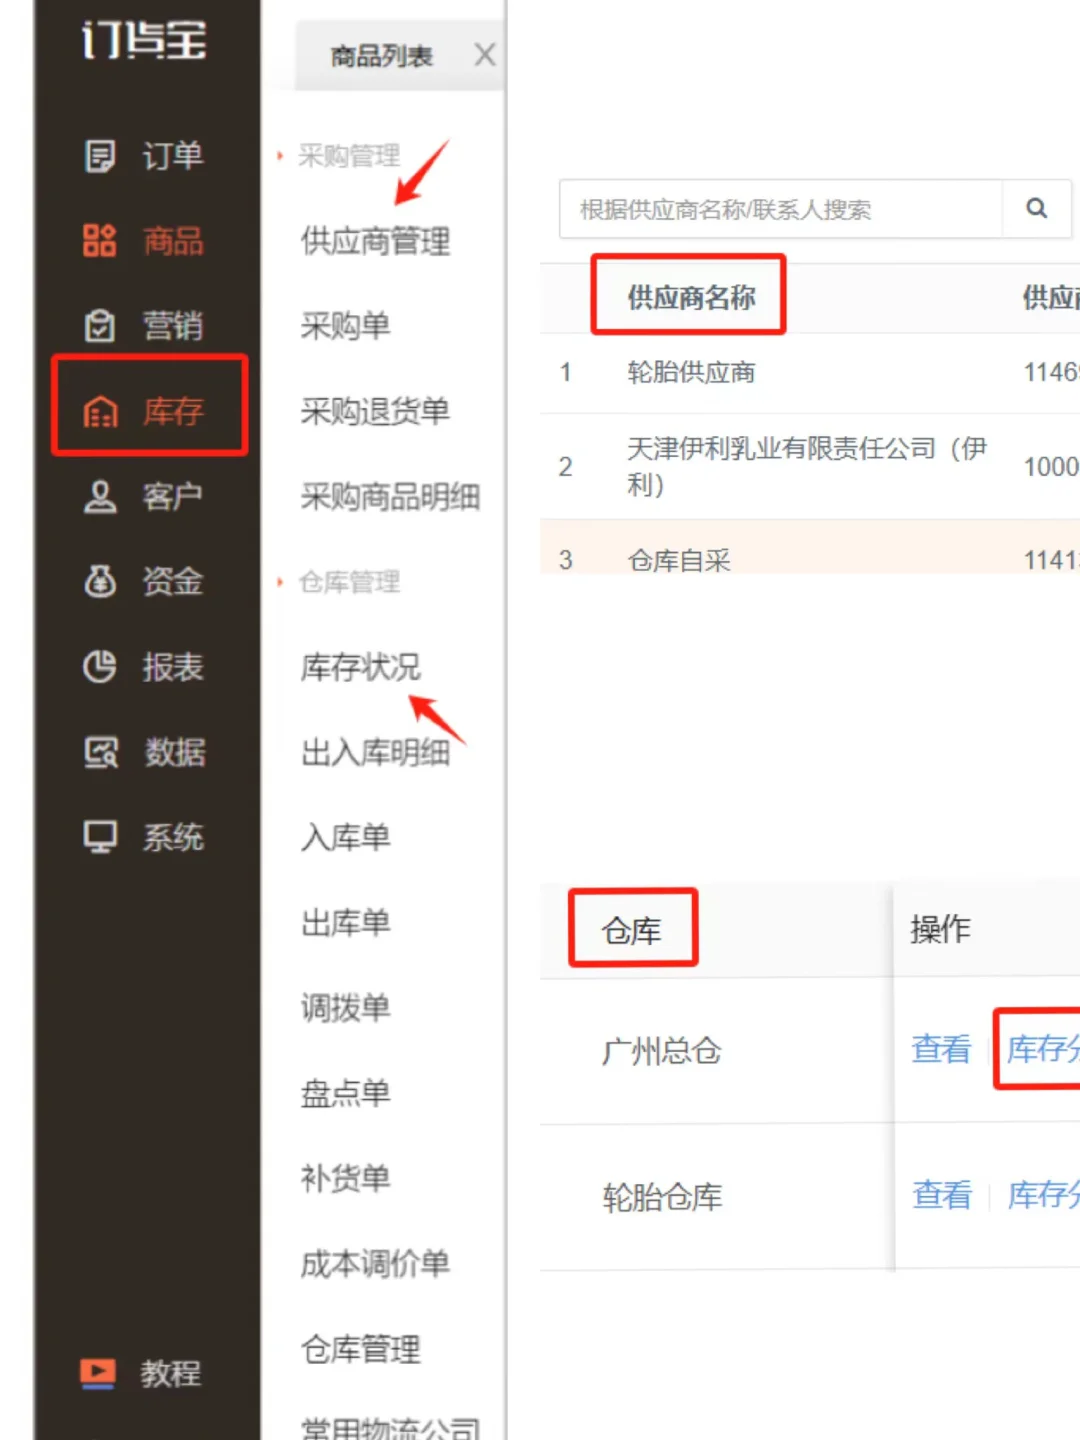
Task: Open the 客户 module icon
Action: 98,497
